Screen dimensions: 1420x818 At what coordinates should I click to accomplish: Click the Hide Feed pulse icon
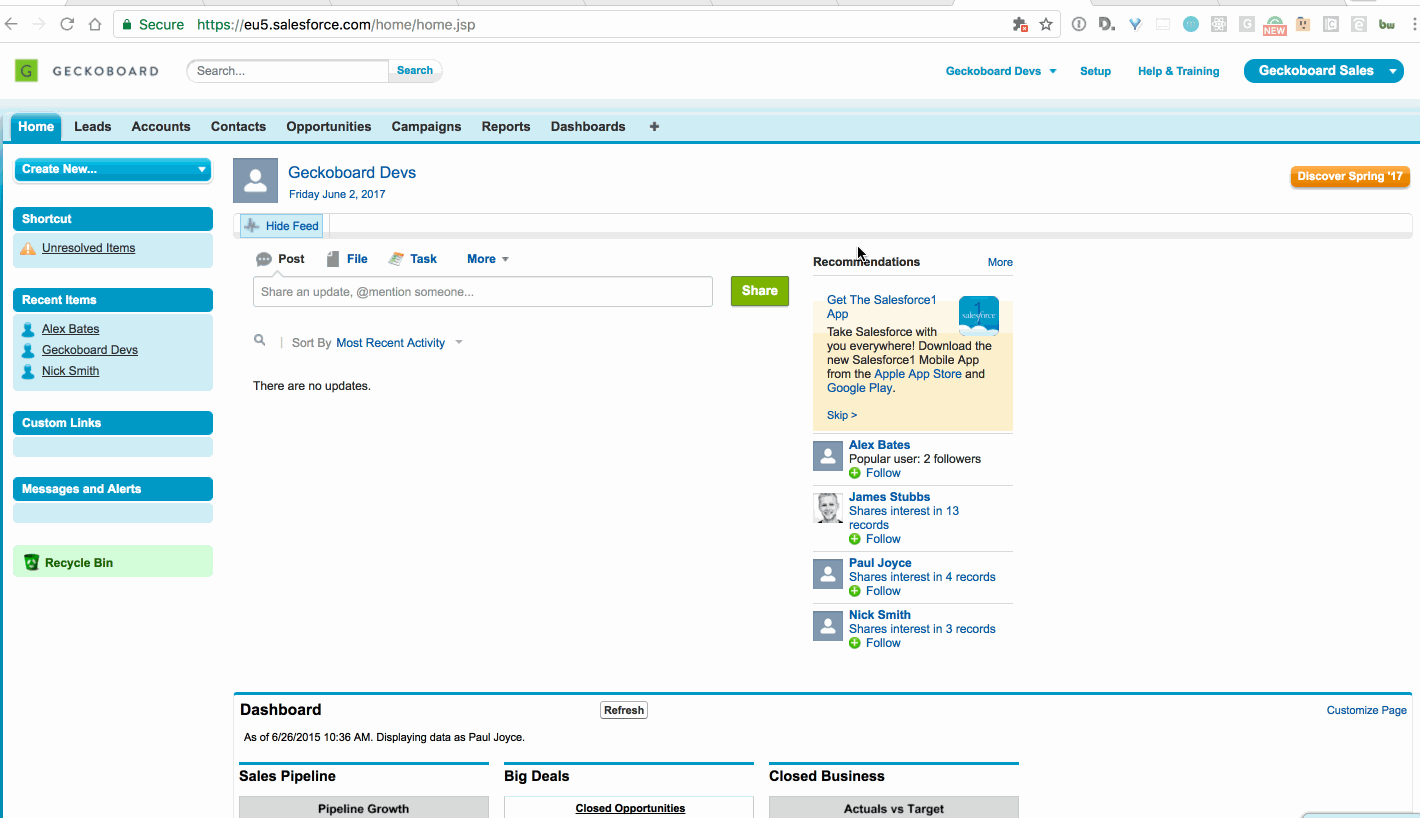pyautogui.click(x=251, y=226)
